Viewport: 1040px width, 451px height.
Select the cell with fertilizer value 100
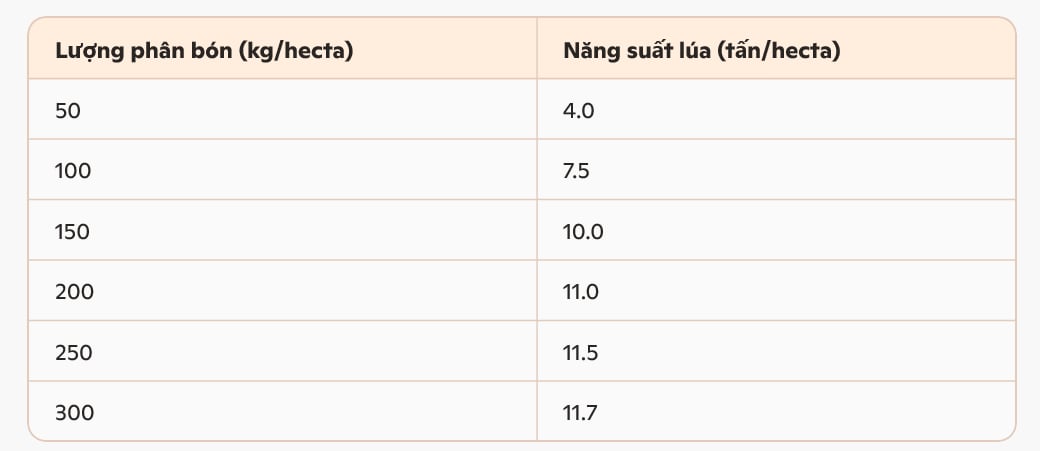(x=283, y=170)
